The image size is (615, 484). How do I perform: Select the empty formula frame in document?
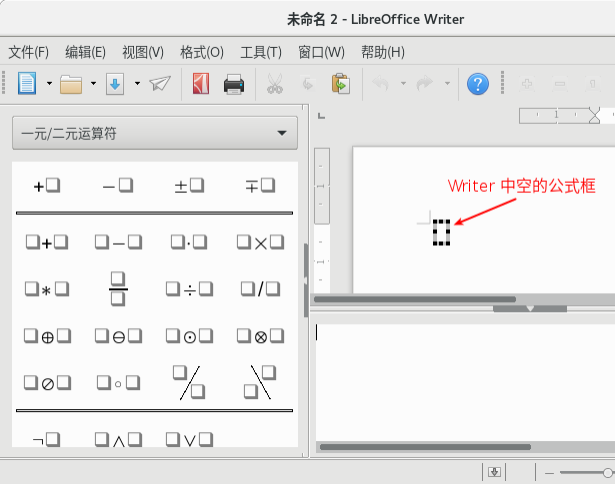point(441,233)
